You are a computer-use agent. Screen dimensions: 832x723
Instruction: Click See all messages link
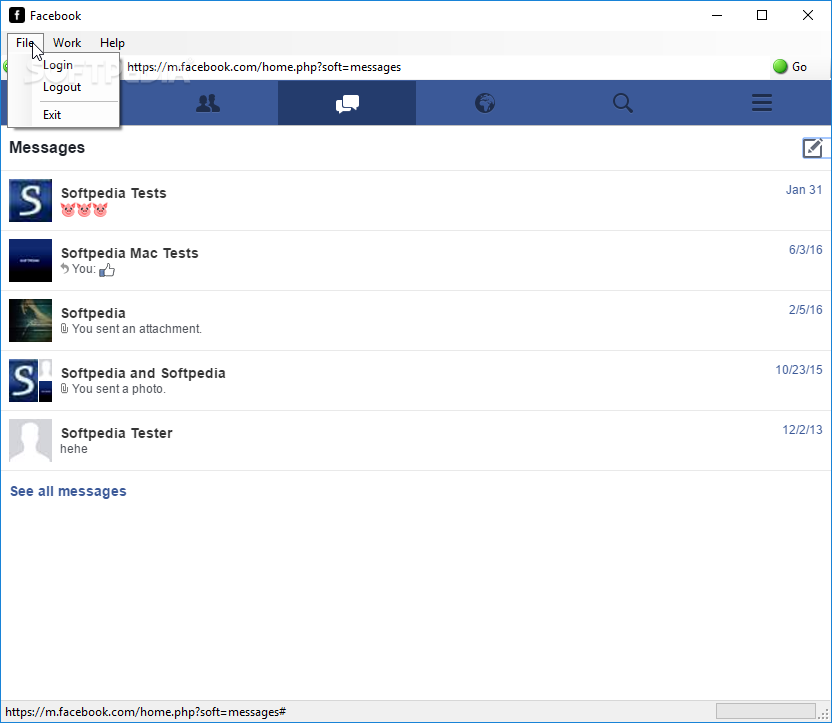(x=68, y=491)
